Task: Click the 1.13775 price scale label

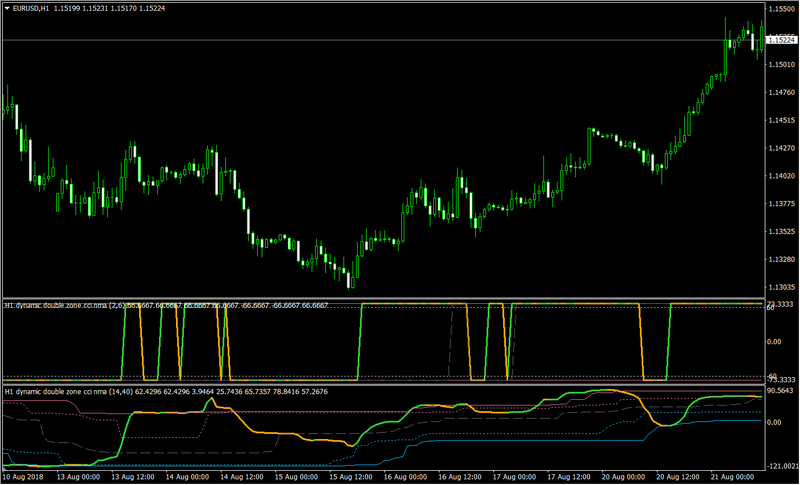Action: pyautogui.click(x=782, y=204)
